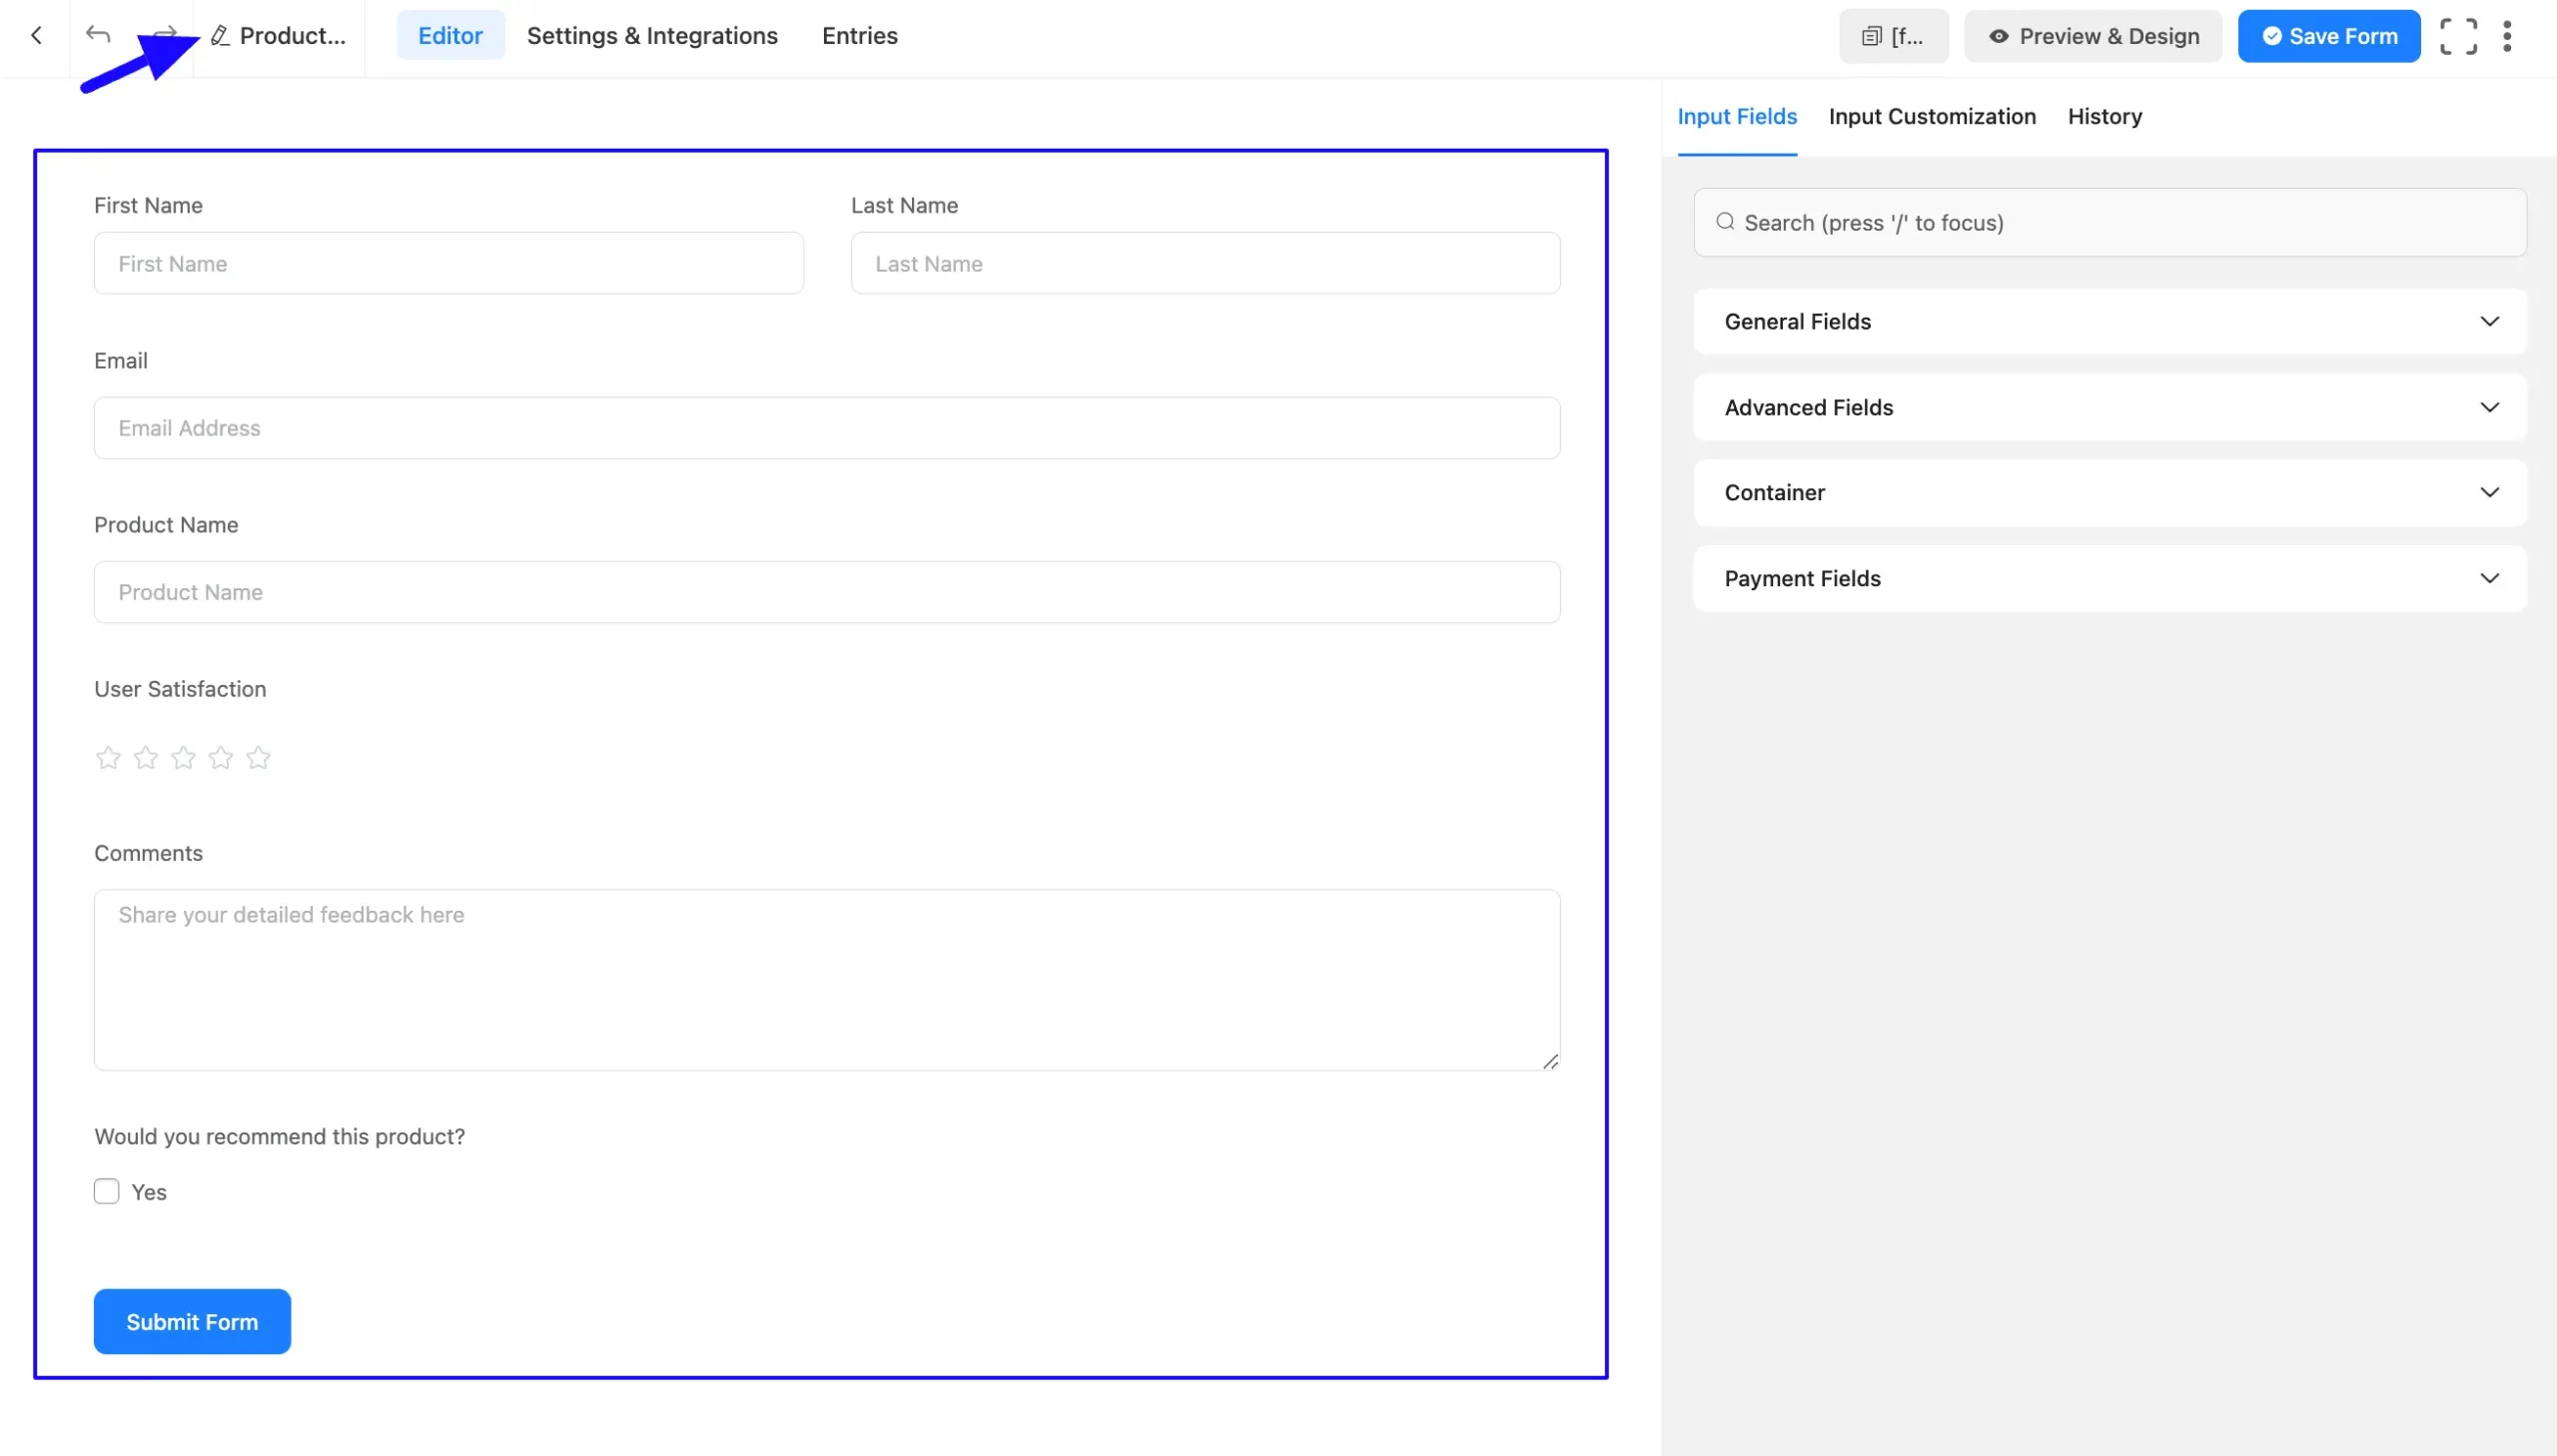Switch to Settings & Integrations tab
Image resolution: width=2557 pixels, height=1456 pixels.
tap(652, 36)
